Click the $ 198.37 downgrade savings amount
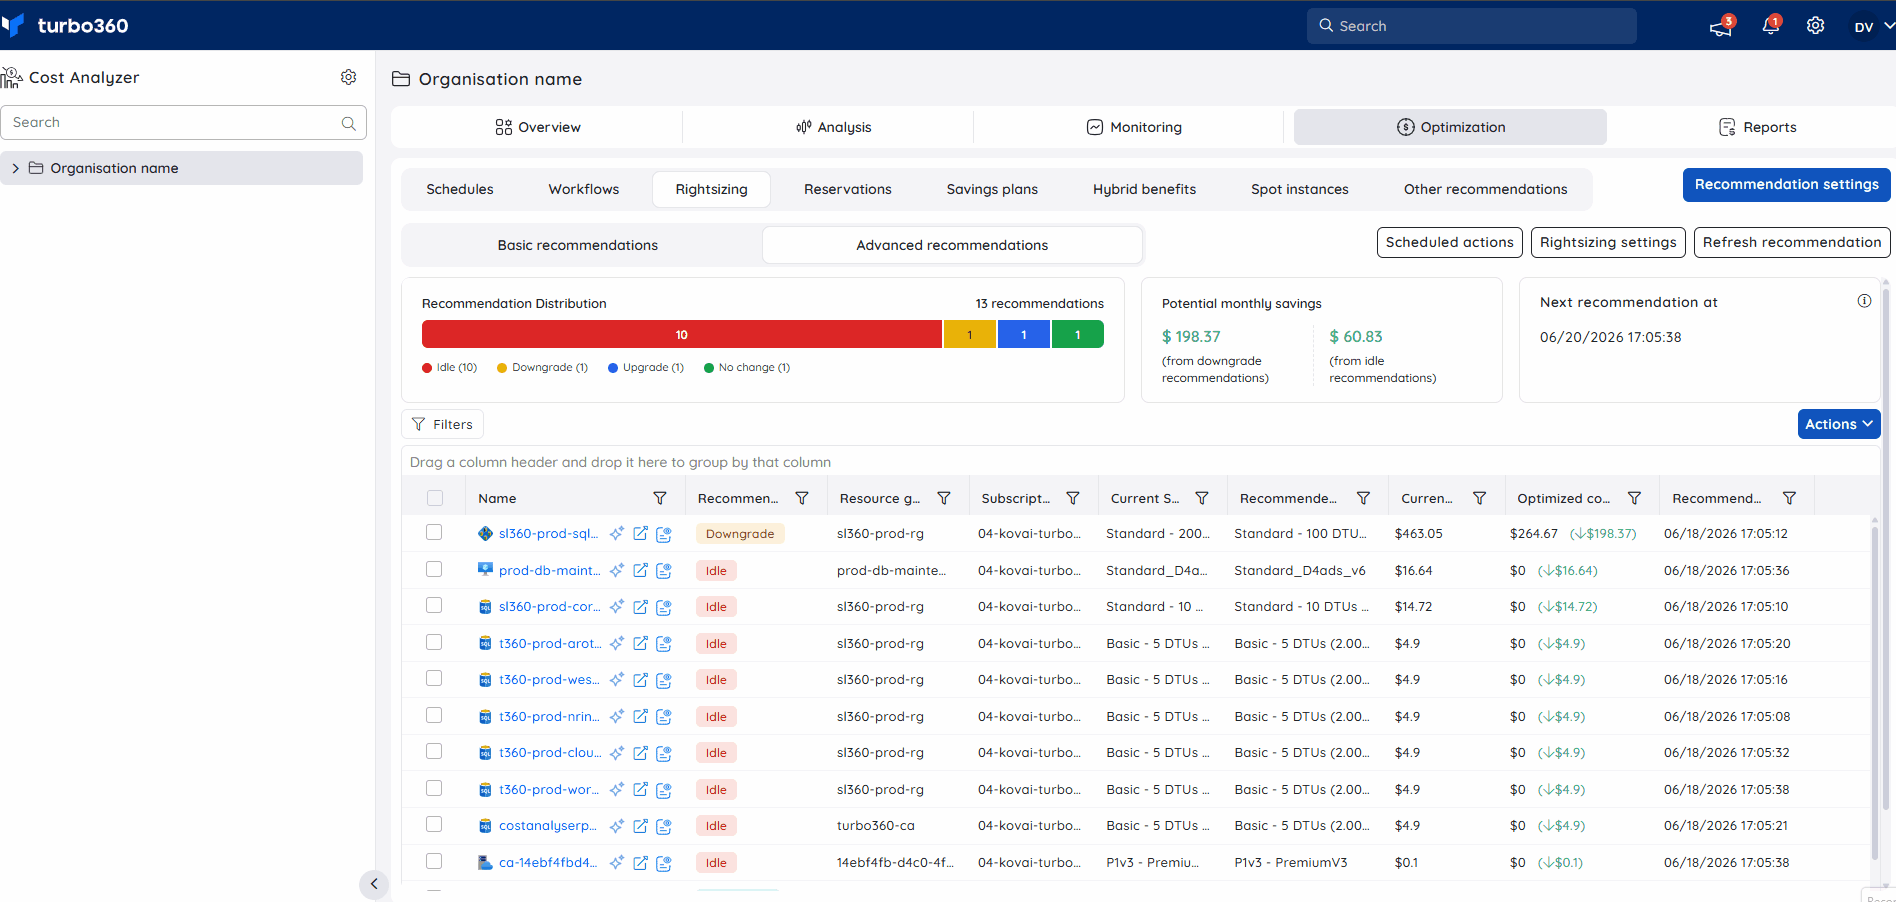The width and height of the screenshot is (1896, 902). click(1191, 337)
